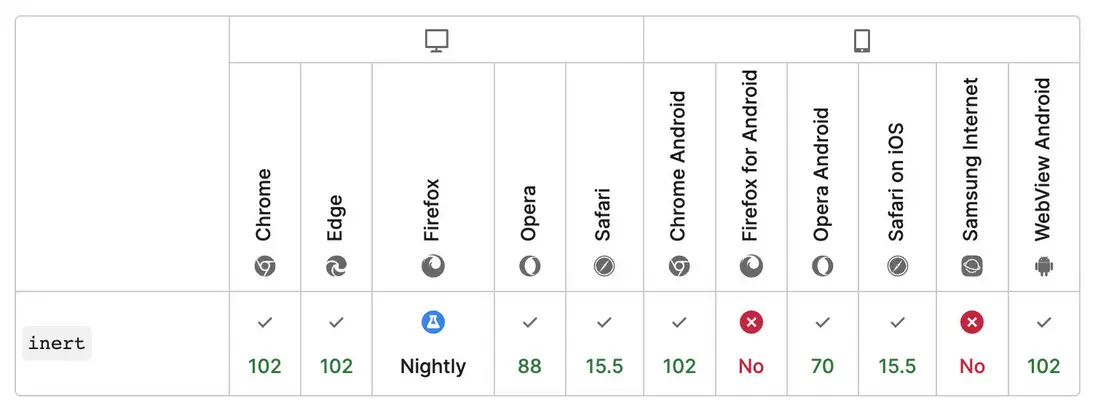Image resolution: width=1098 pixels, height=411 pixels.
Task: Expand Firefox Nightly support cell
Action: click(x=433, y=344)
